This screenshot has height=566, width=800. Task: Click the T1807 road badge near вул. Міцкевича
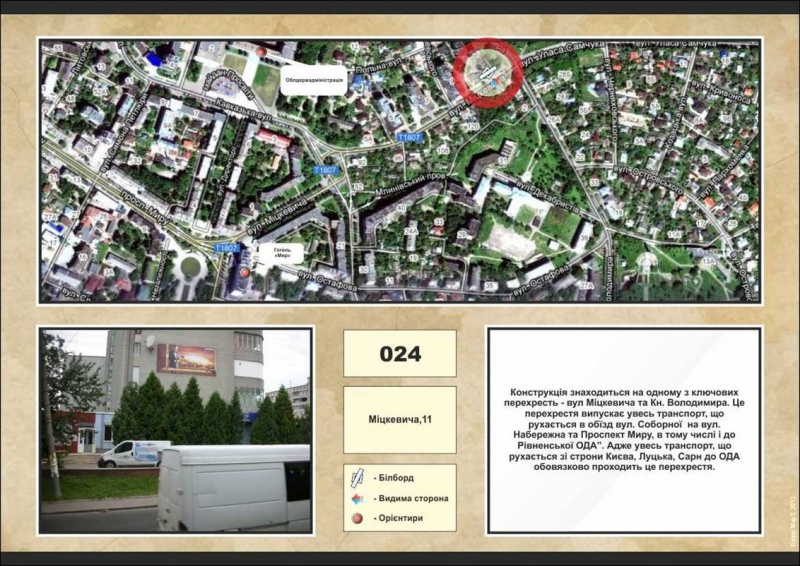click(325, 171)
